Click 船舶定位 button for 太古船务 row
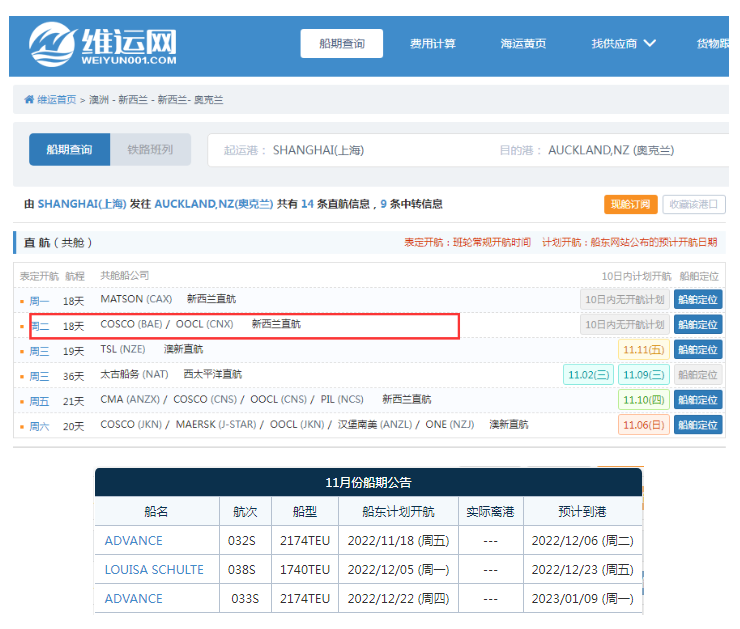The height and width of the screenshot is (629, 740). [x=698, y=375]
